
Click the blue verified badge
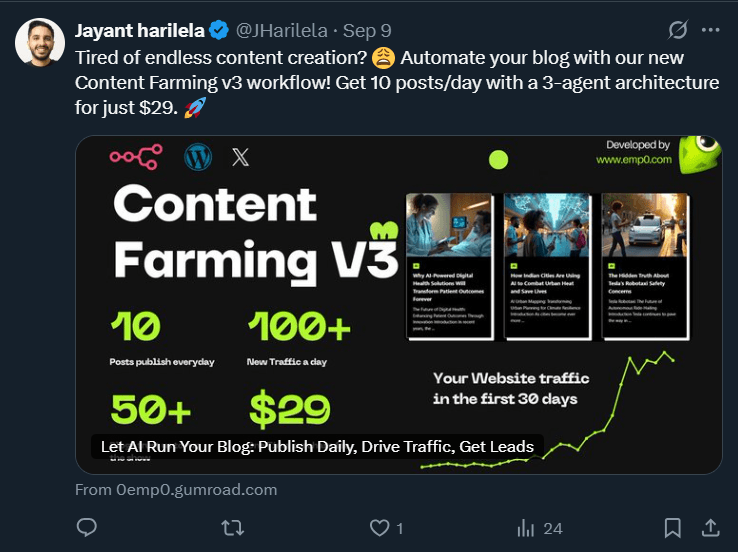(219, 30)
